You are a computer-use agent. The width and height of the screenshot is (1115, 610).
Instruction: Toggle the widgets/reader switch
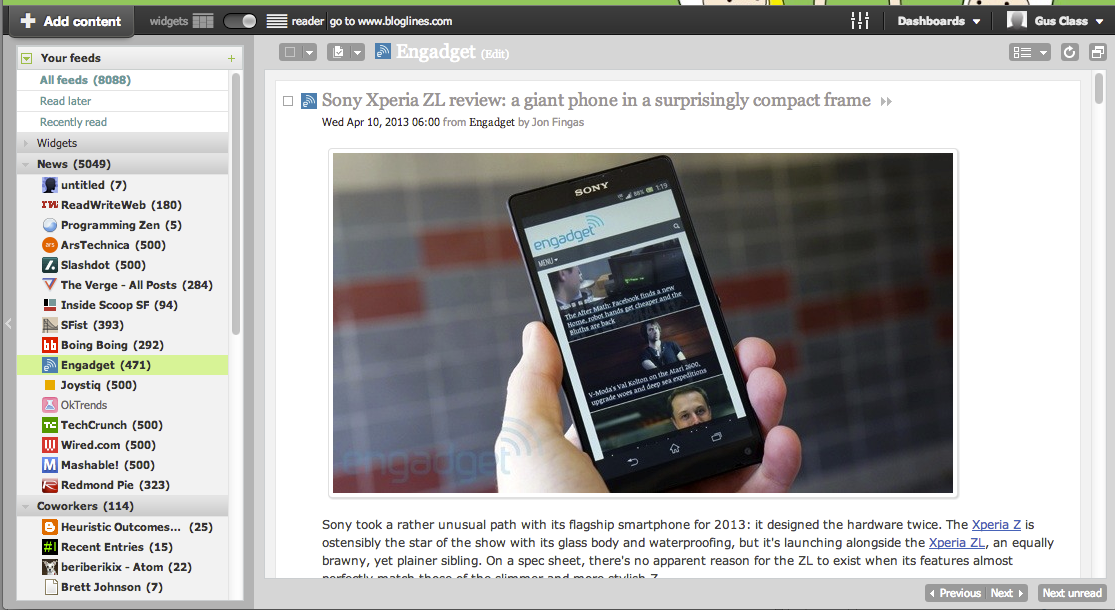(240, 21)
